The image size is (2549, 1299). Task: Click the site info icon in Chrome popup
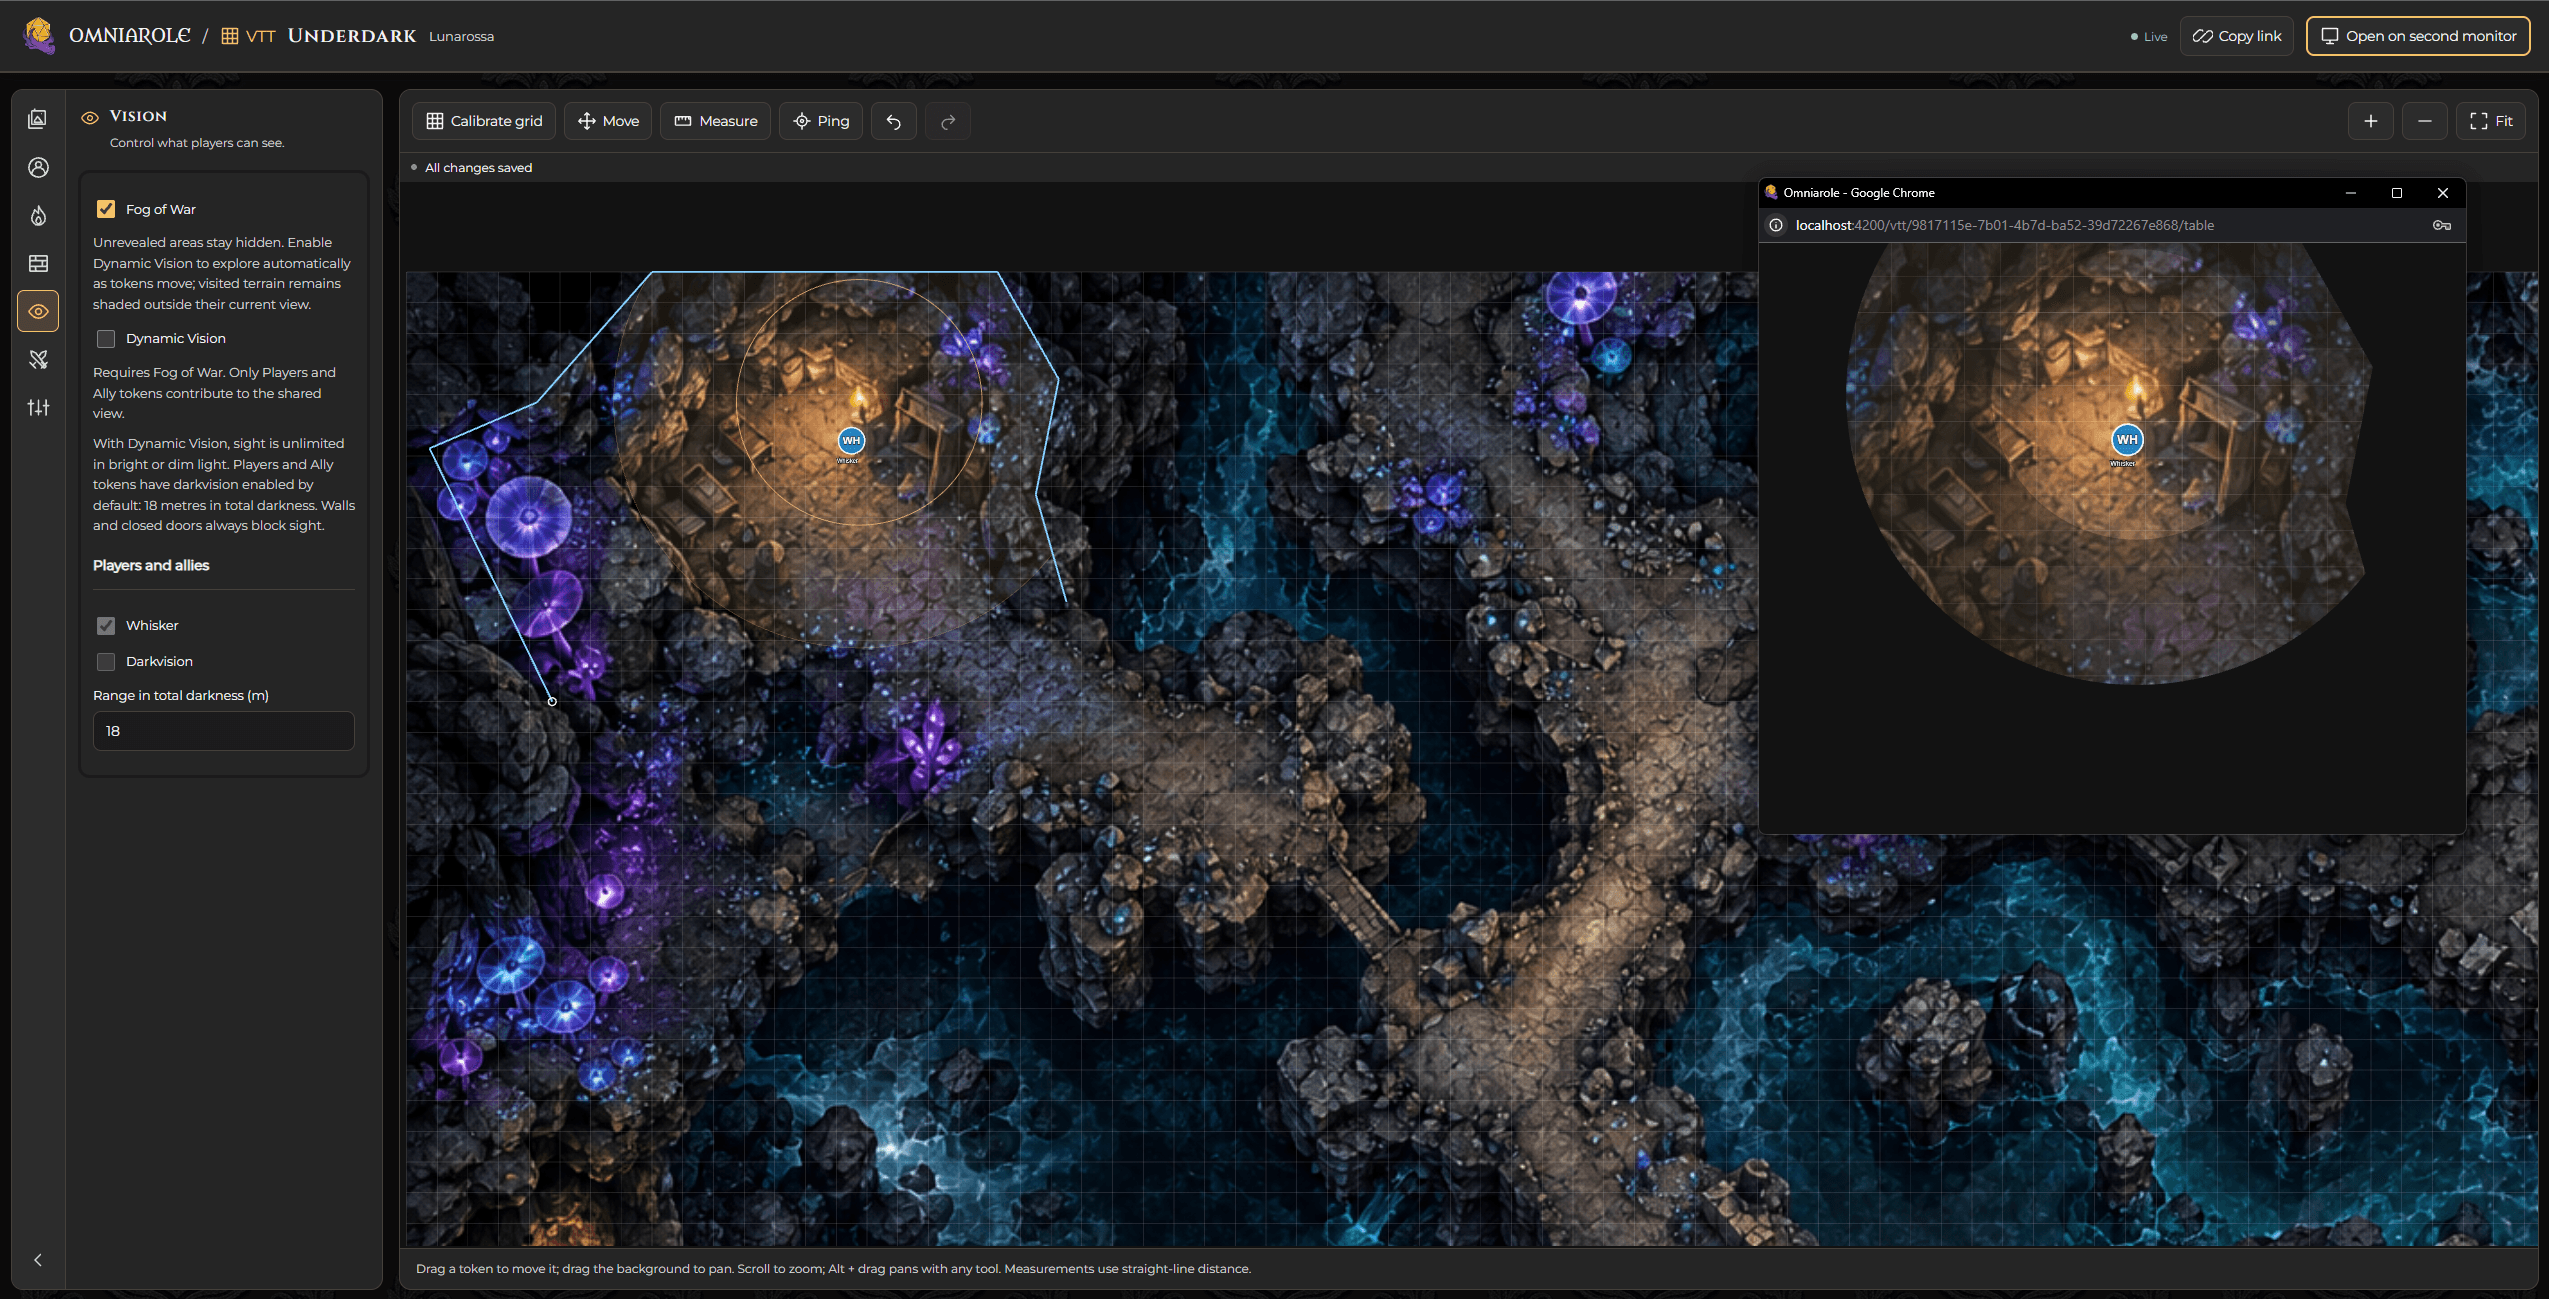1776,226
